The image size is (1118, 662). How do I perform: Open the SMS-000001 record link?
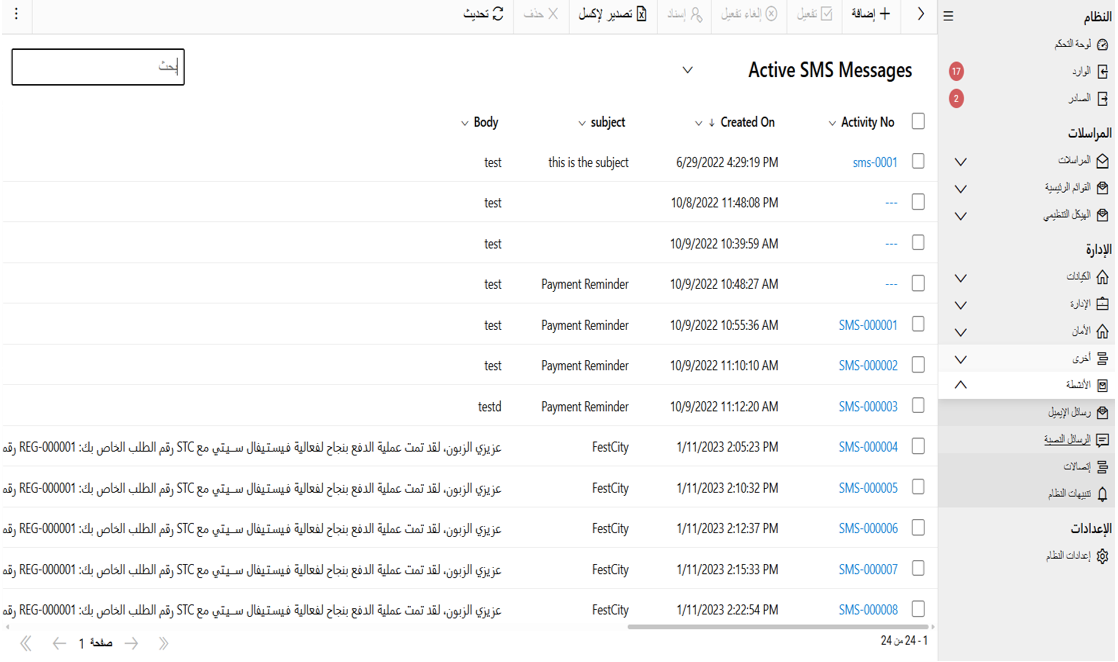point(867,325)
